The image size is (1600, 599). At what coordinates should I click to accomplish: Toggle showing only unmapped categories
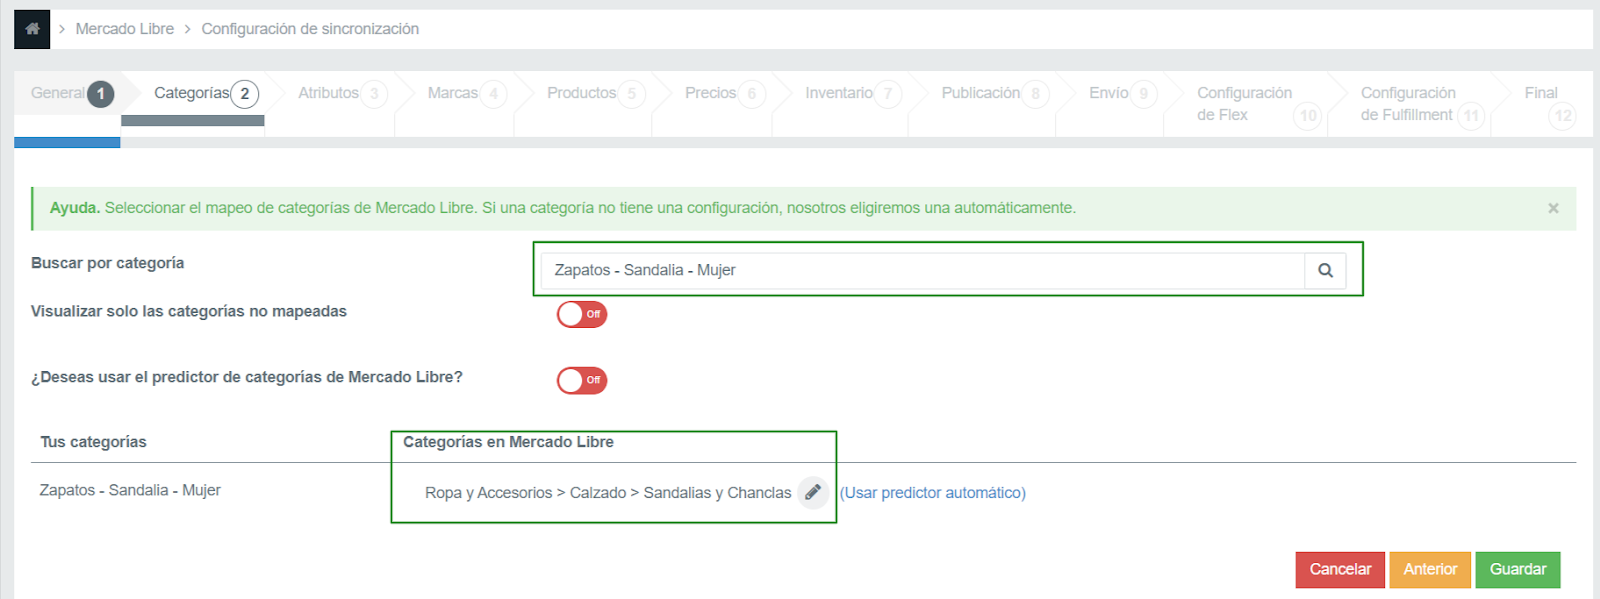582,314
